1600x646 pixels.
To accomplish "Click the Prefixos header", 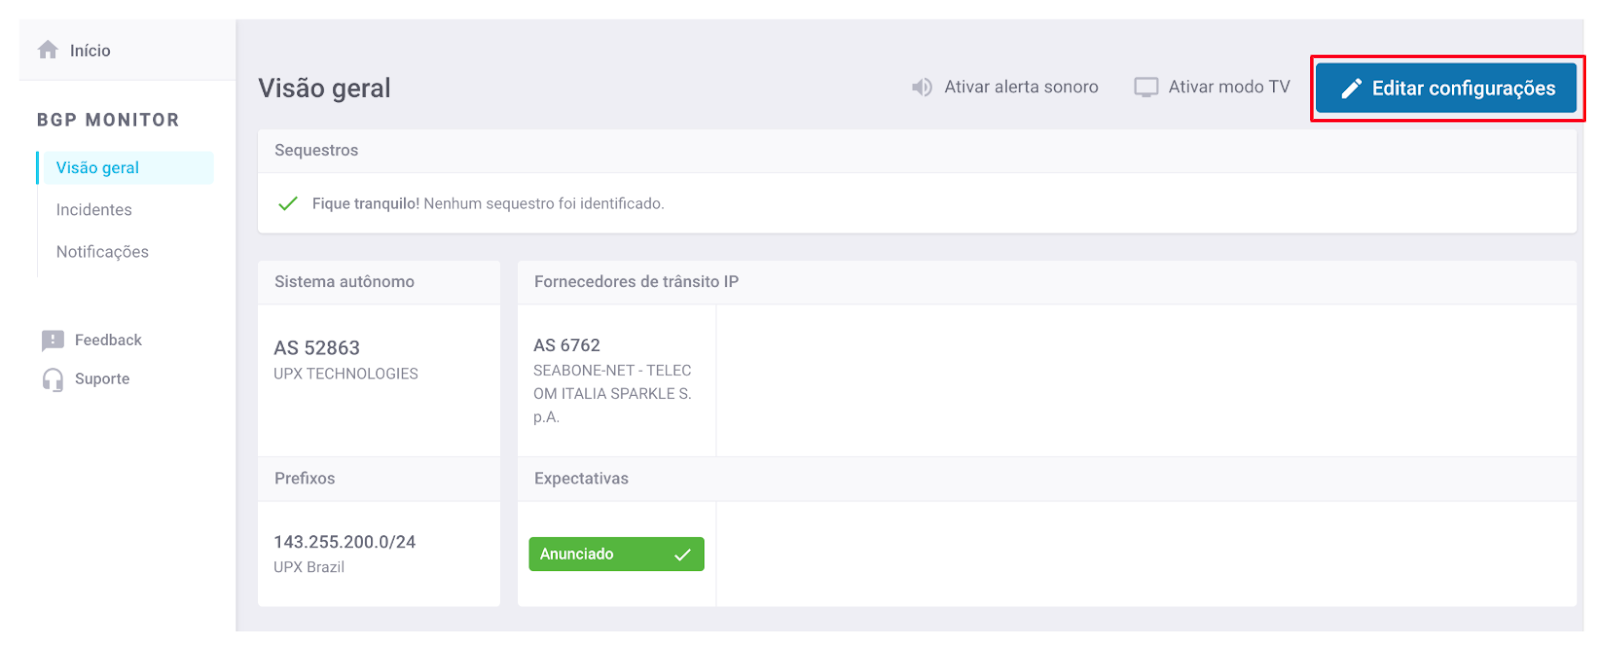I will 305,479.
